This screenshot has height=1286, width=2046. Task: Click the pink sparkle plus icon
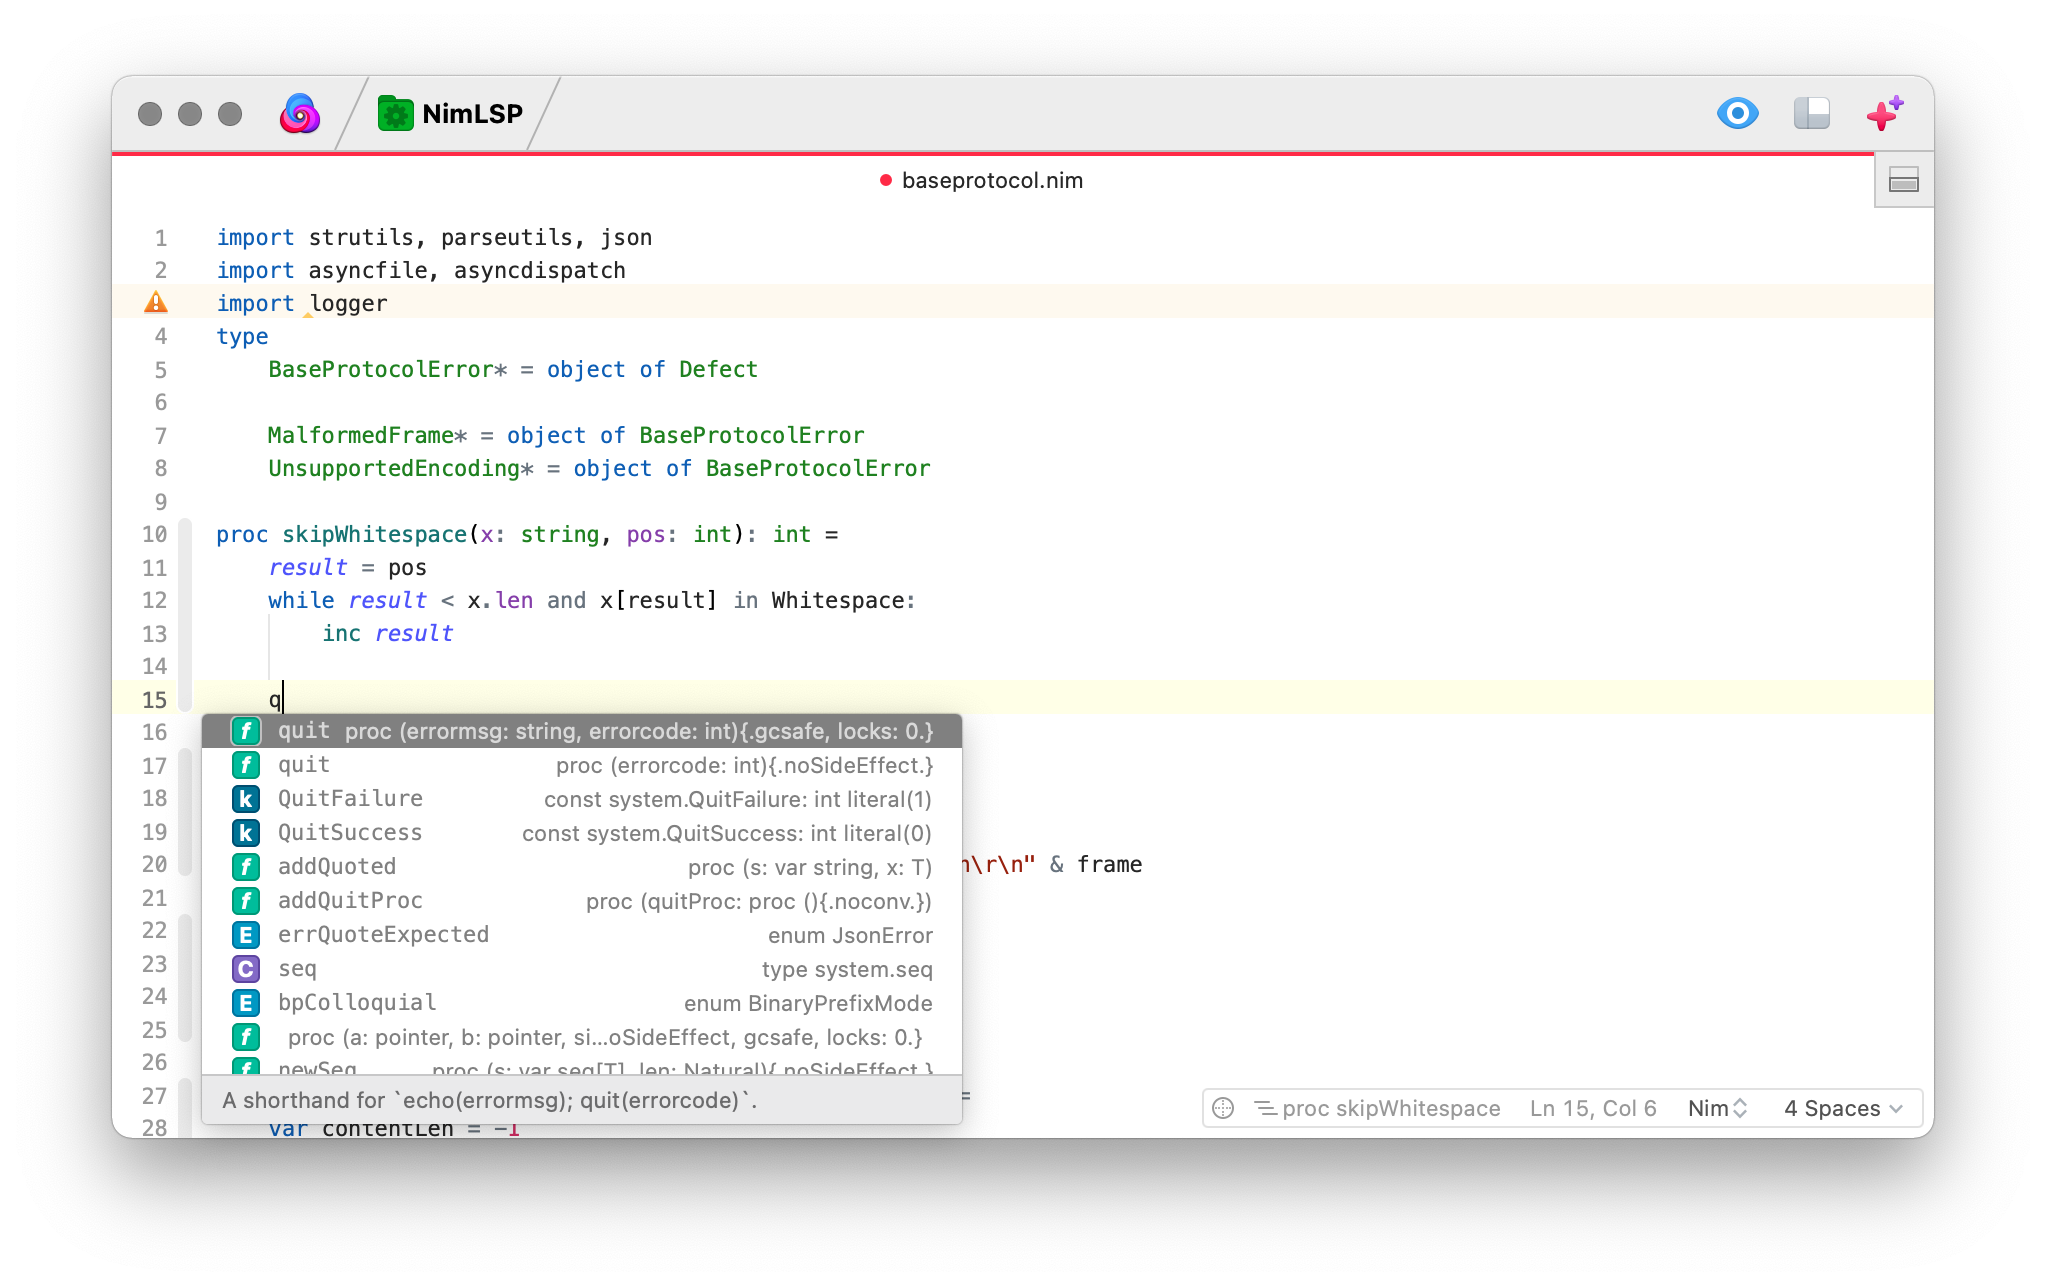tap(1884, 113)
